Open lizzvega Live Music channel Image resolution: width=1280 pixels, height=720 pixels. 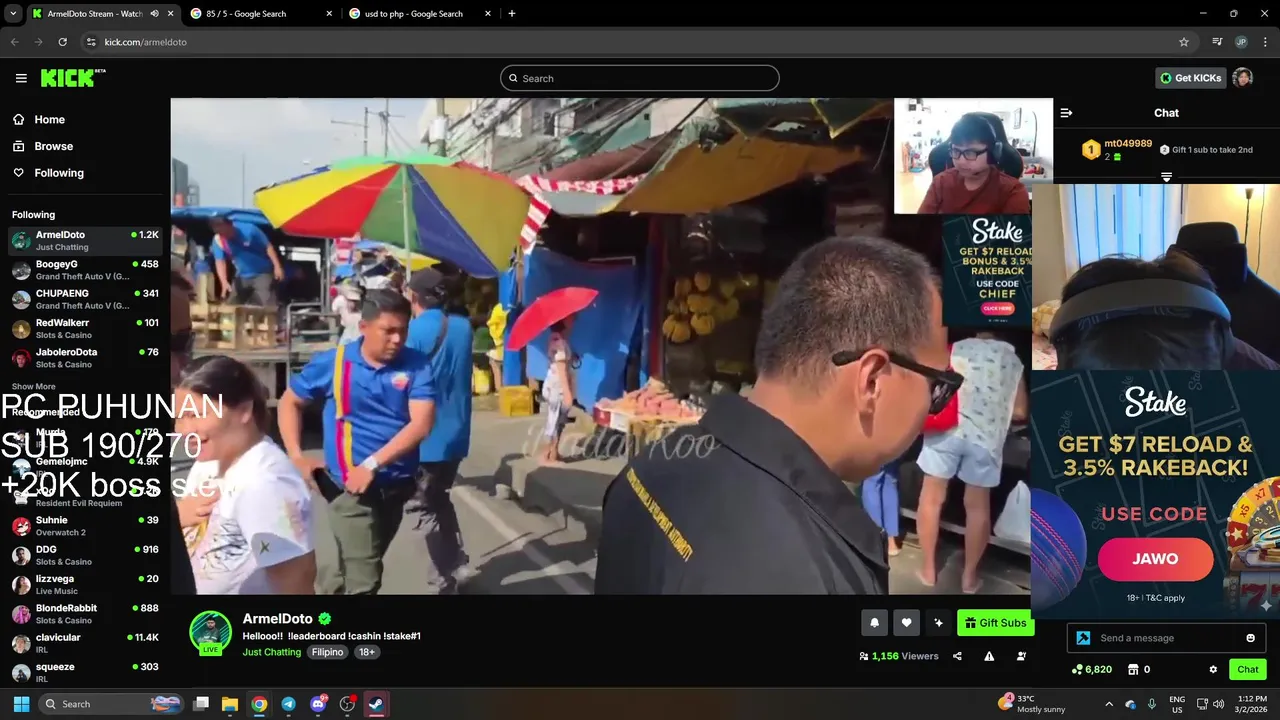[85, 584]
